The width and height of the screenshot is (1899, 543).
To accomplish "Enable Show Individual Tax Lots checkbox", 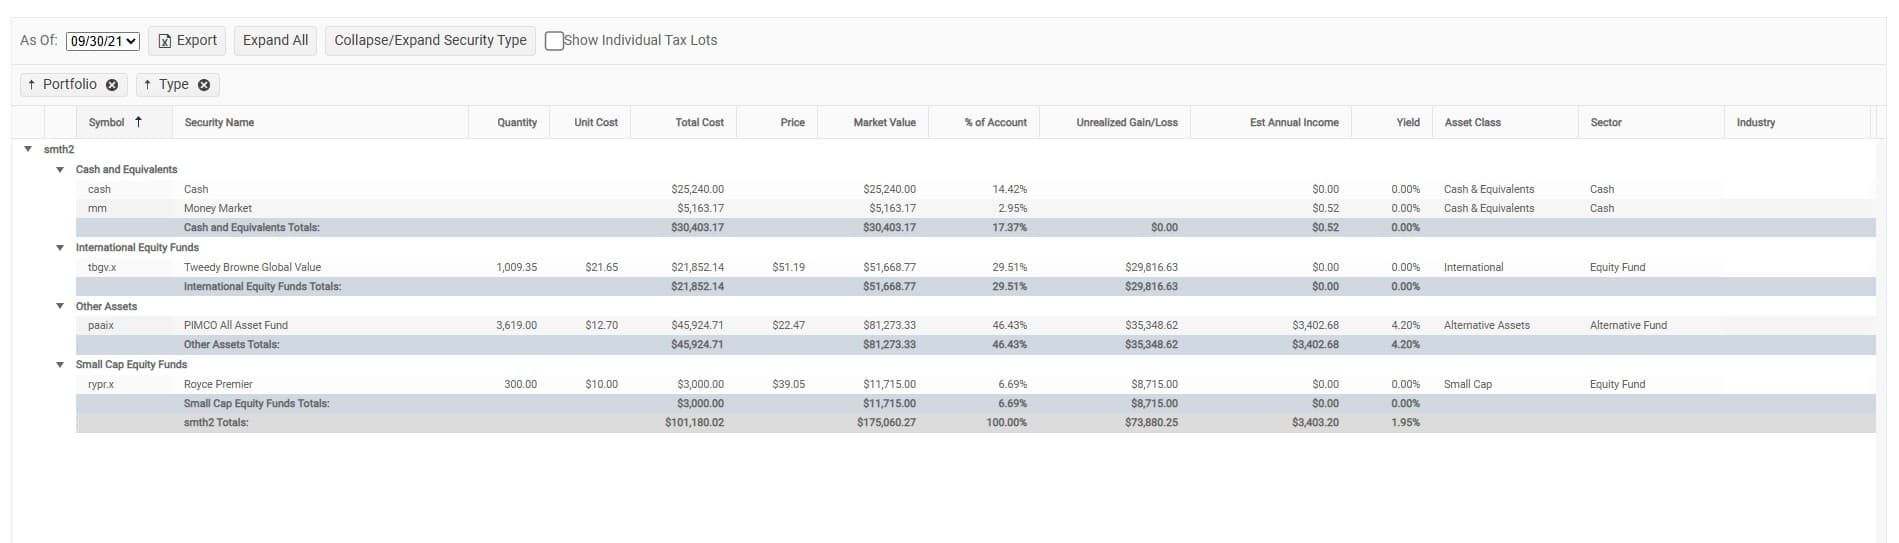I will point(554,41).
